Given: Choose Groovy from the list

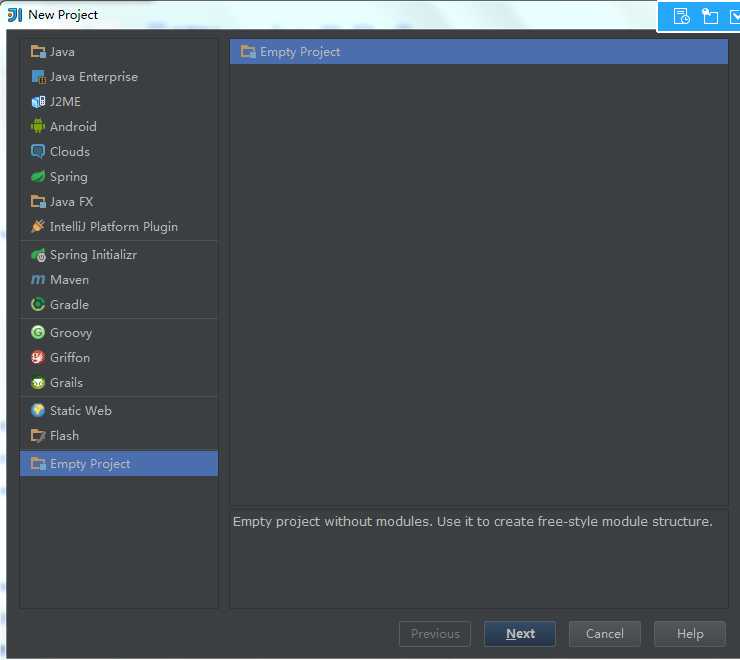Looking at the screenshot, I should pos(119,333).
